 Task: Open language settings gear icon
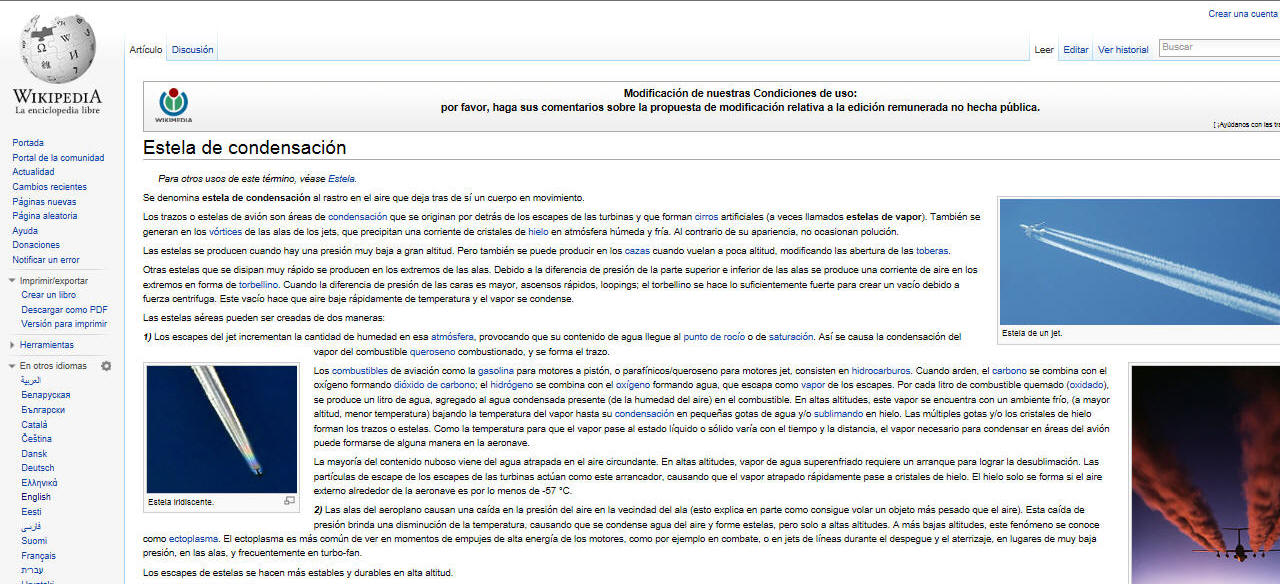click(106, 366)
